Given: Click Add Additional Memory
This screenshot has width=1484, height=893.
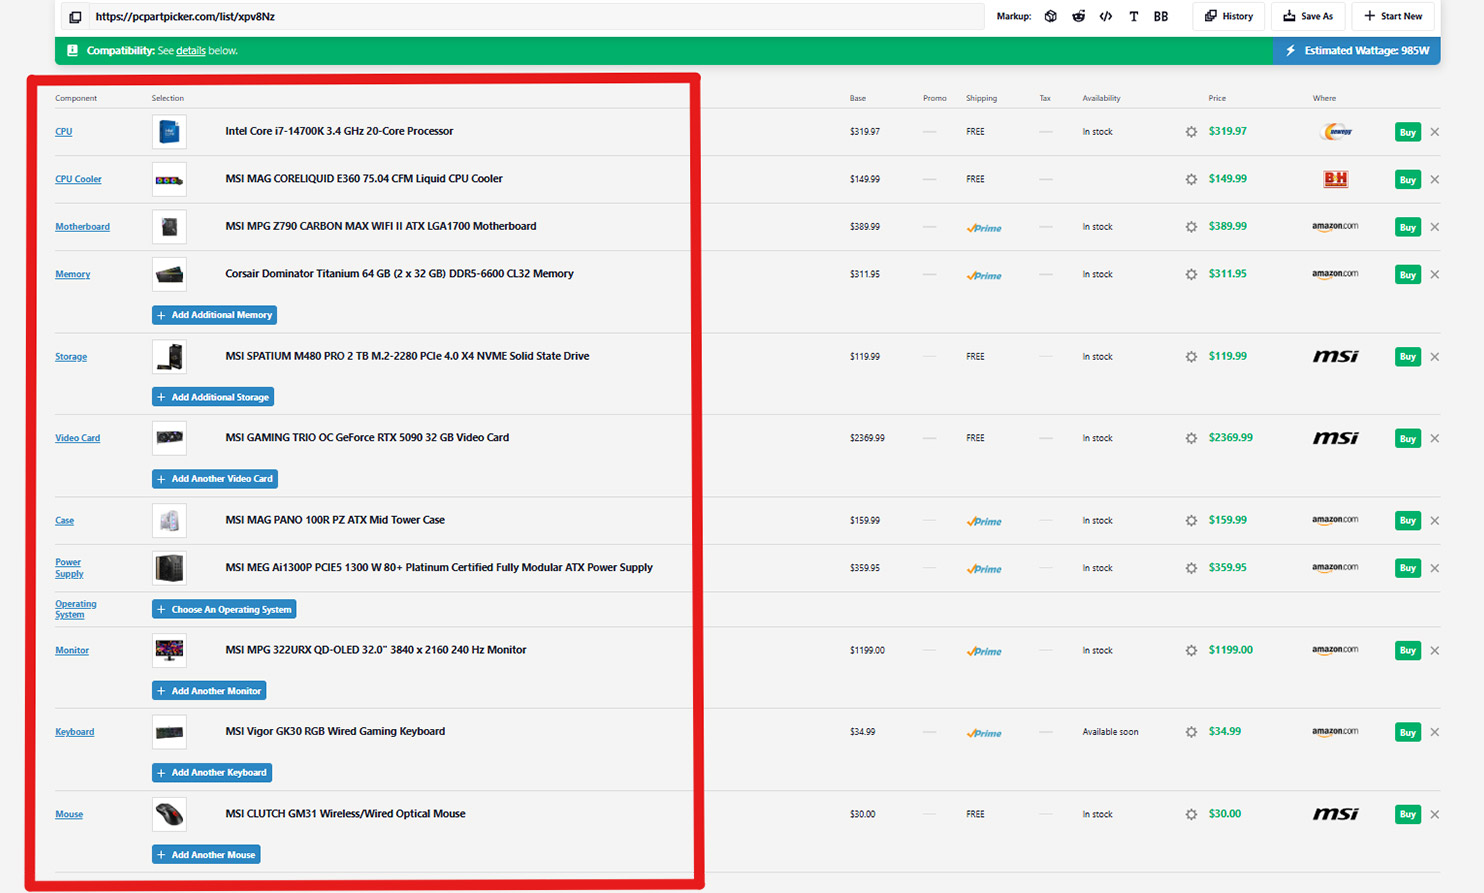Looking at the screenshot, I should tap(214, 315).
